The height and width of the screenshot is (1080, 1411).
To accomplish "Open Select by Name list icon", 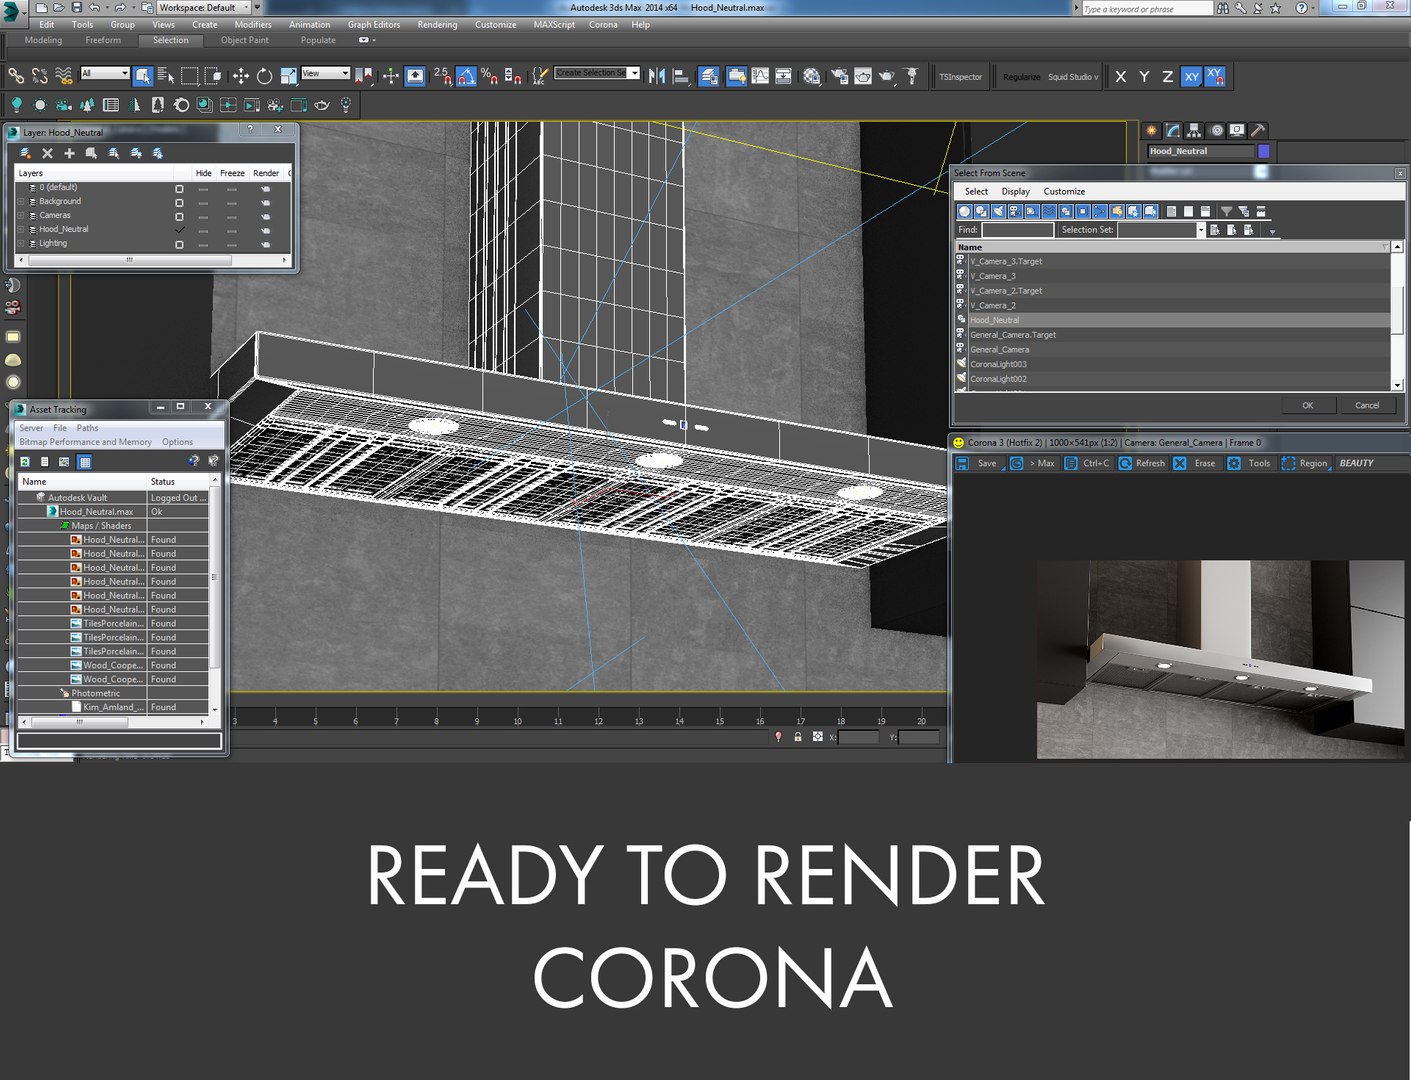I will 166,76.
